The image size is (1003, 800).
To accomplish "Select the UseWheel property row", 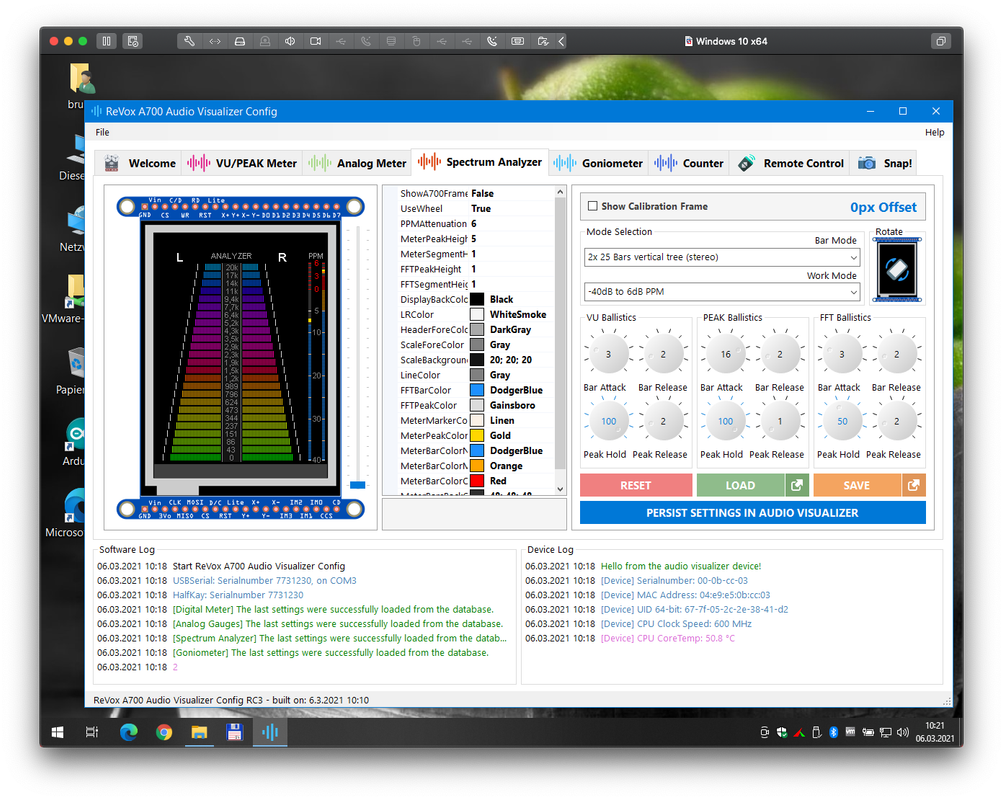I will (475, 208).
